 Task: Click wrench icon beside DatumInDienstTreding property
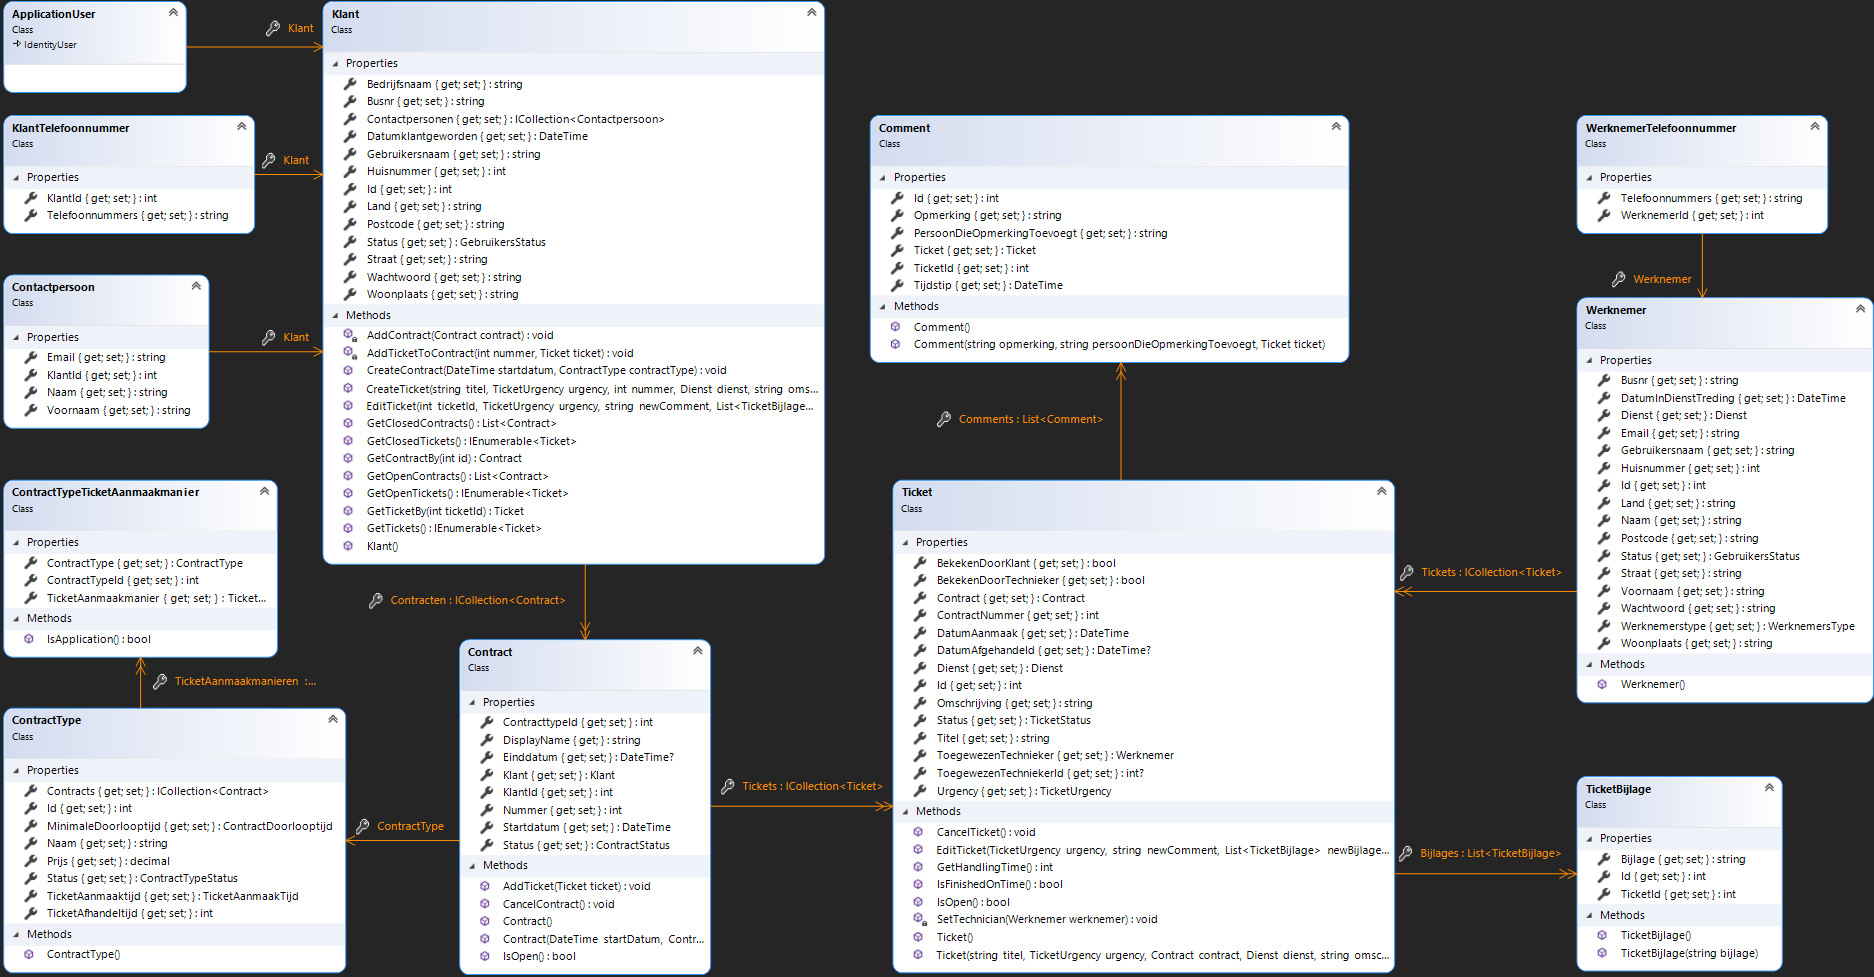tap(1604, 398)
